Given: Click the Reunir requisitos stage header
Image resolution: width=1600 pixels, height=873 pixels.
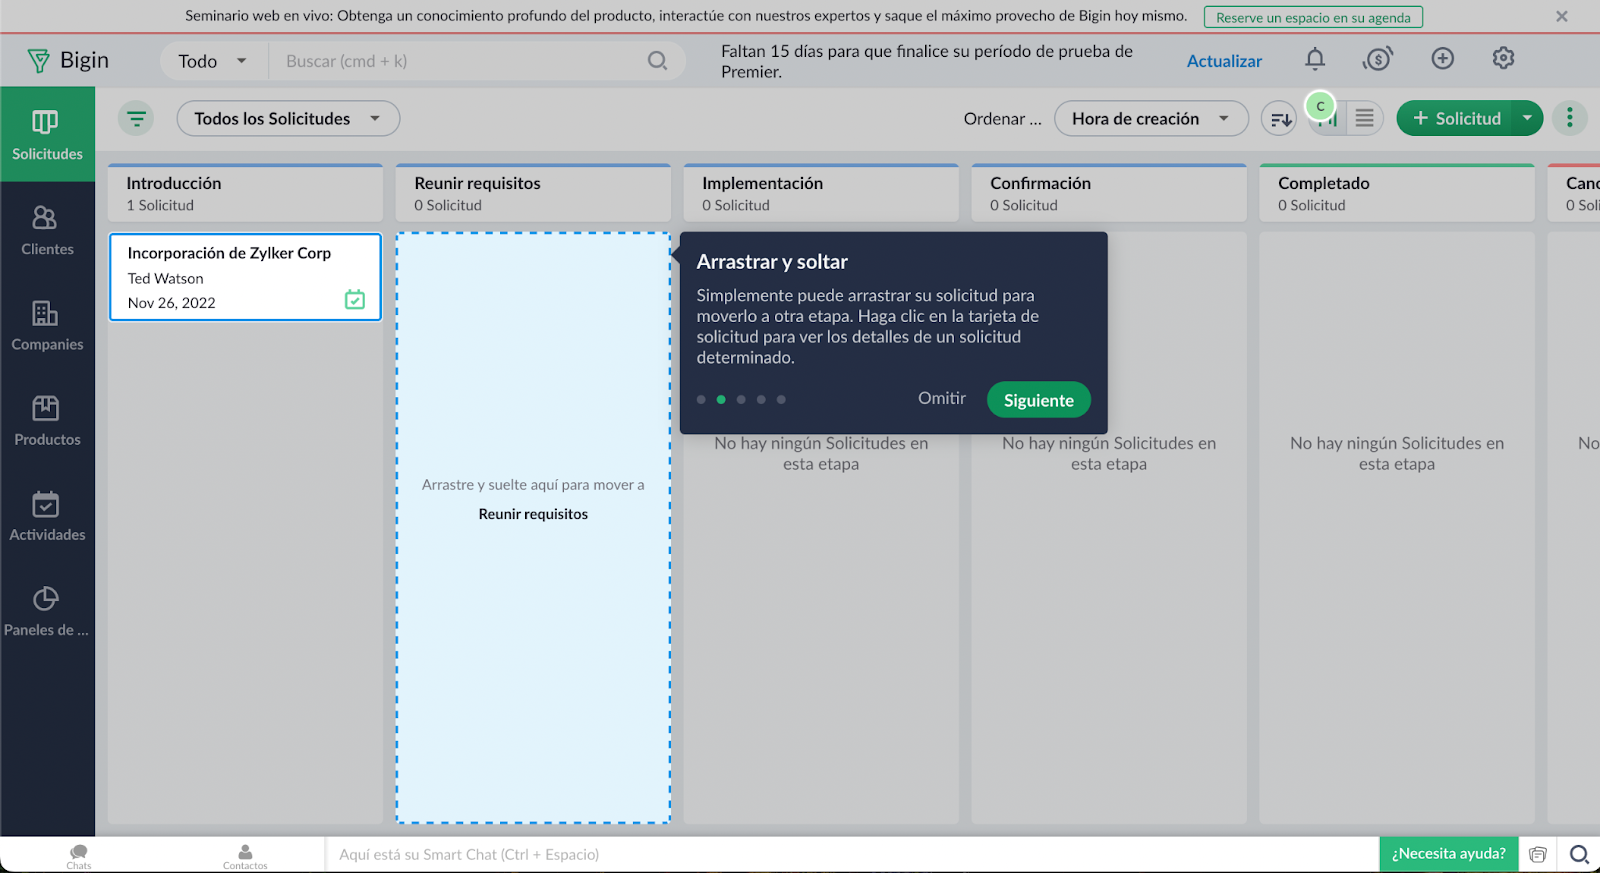Looking at the screenshot, I should 533,193.
